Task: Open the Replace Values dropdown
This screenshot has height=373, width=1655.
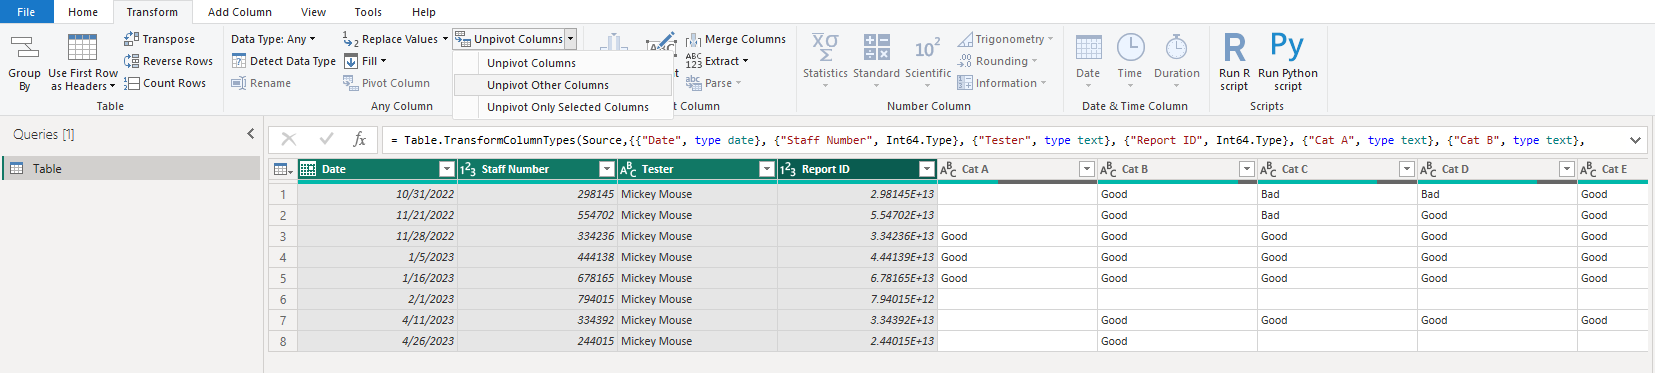Action: coord(395,39)
